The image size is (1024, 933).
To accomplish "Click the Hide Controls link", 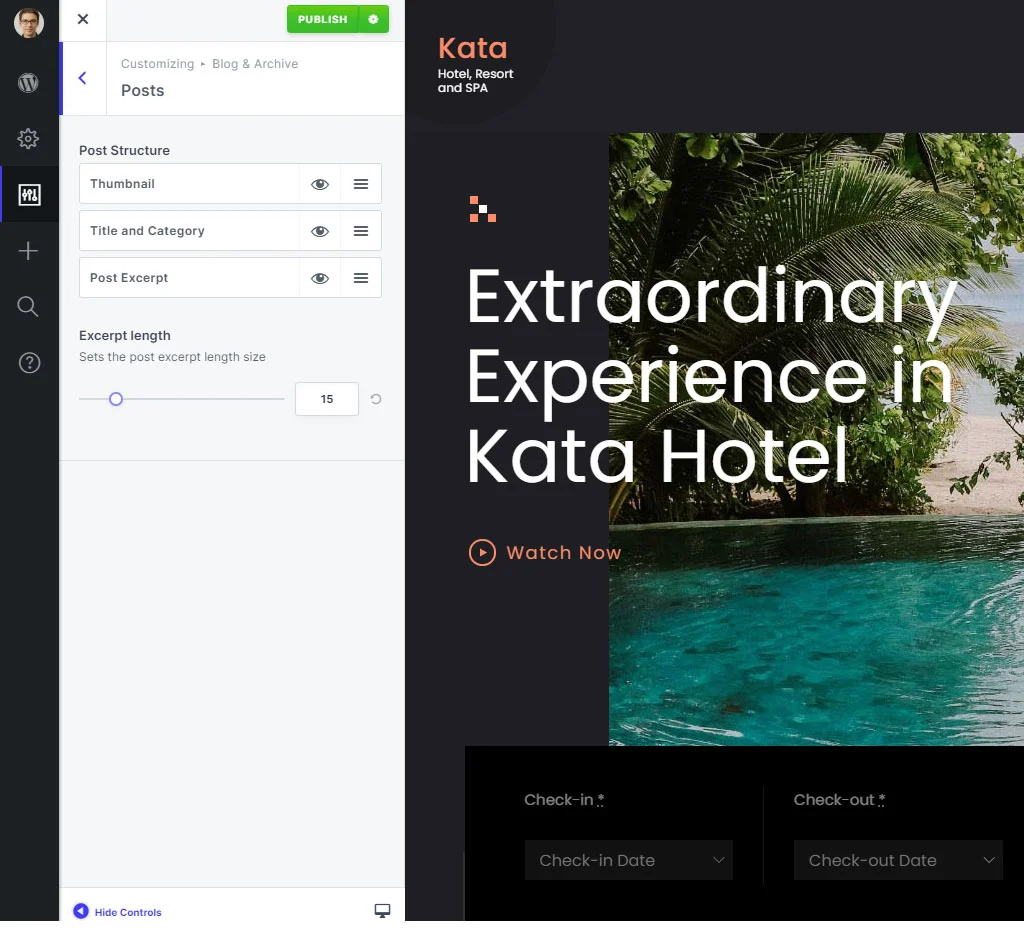I will 128,912.
